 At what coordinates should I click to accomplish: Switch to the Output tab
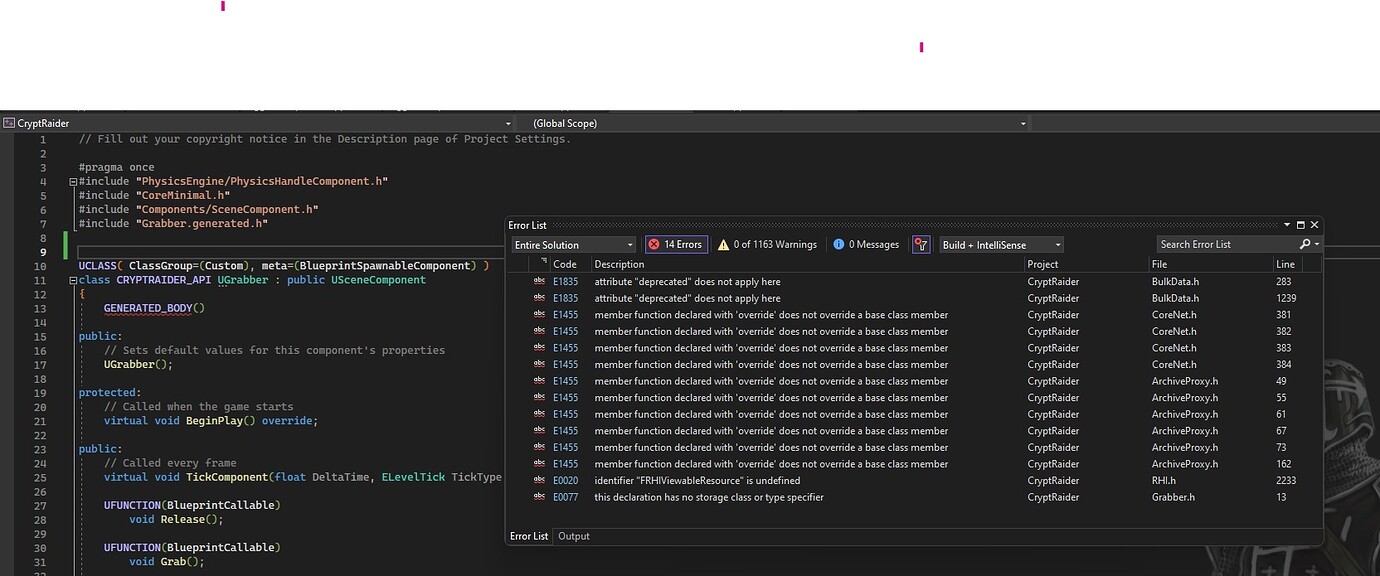point(573,535)
